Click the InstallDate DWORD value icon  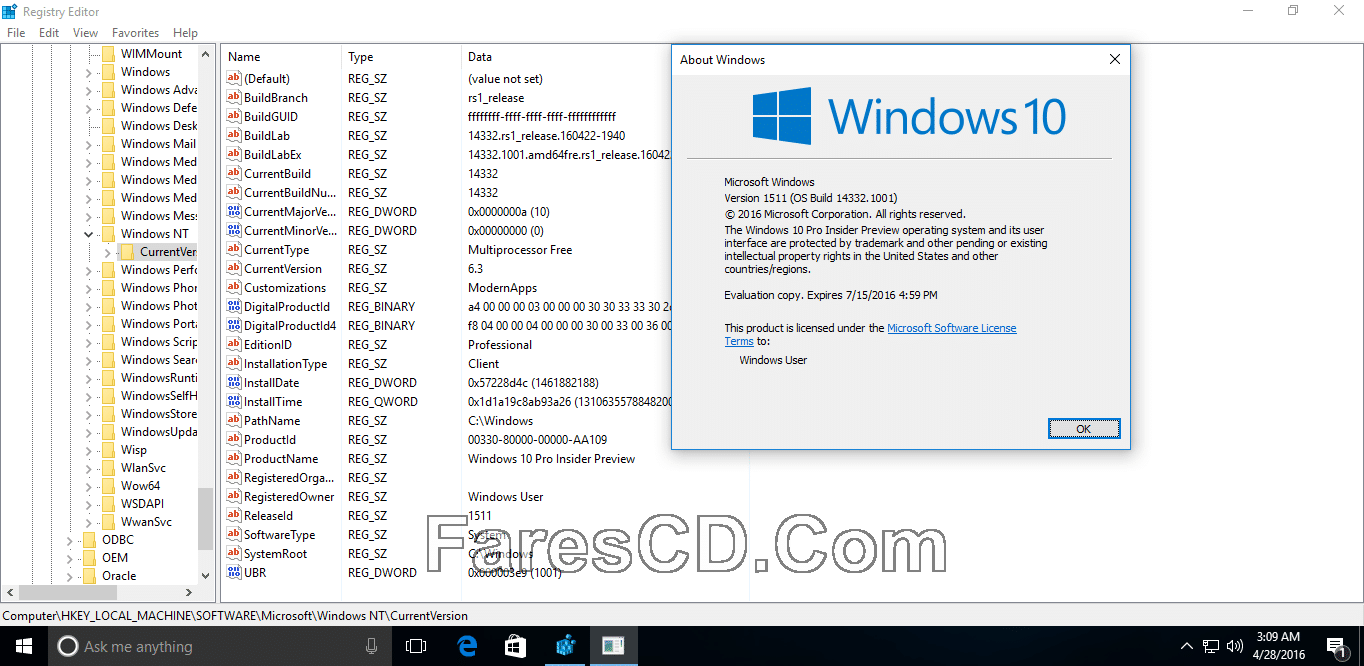(x=234, y=383)
